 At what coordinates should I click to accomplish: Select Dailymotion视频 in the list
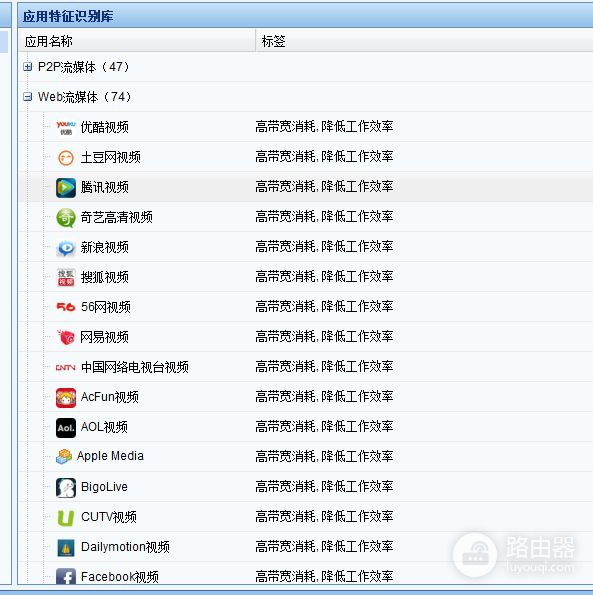click(x=125, y=547)
